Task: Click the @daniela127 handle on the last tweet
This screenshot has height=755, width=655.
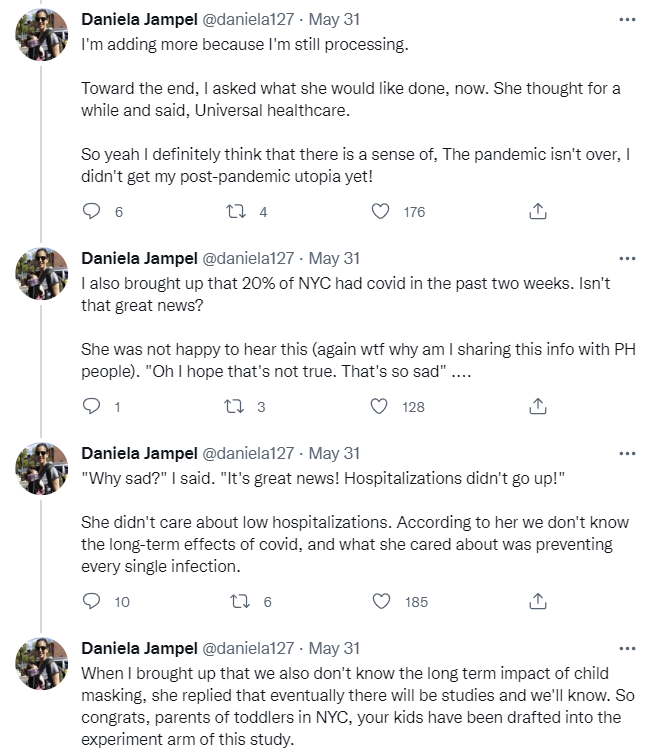Action: coord(249,648)
